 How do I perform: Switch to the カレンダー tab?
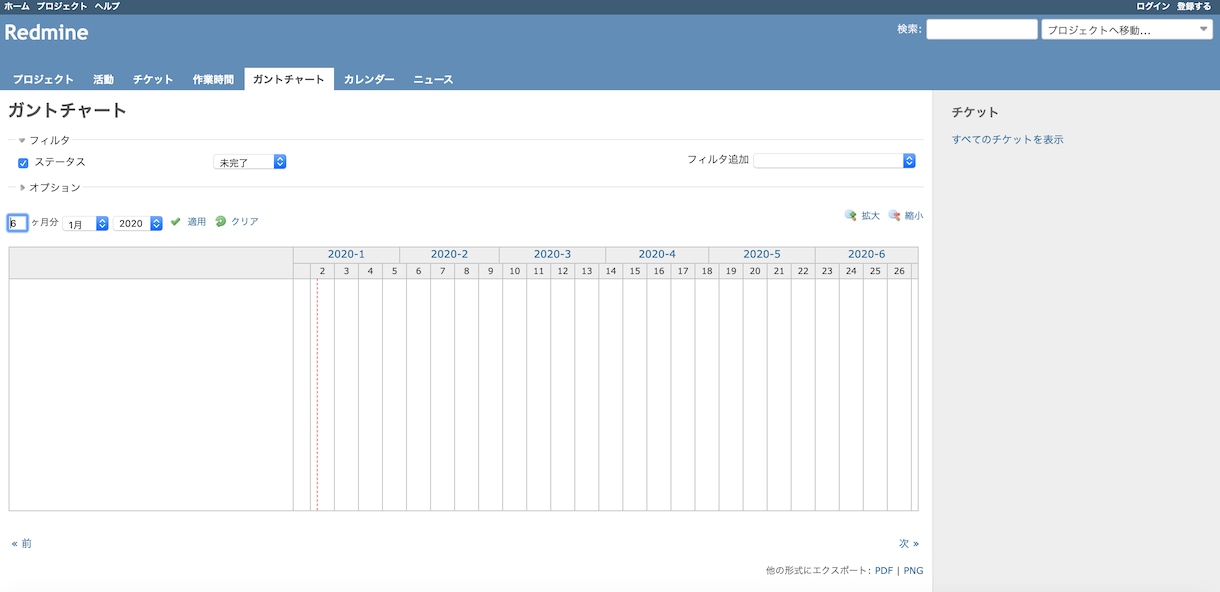point(369,79)
